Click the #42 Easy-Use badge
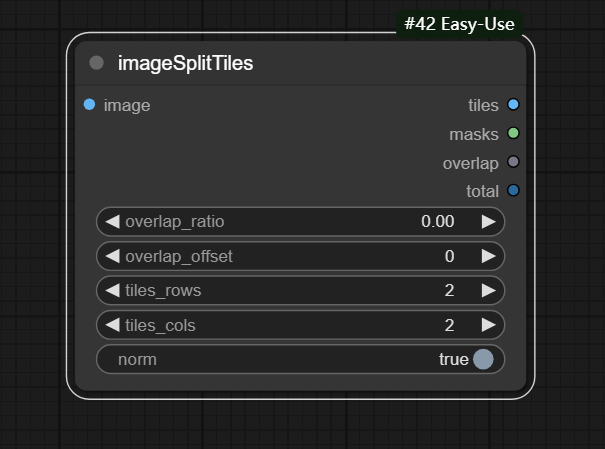Screen dimensions: 605x449 pos(460,22)
